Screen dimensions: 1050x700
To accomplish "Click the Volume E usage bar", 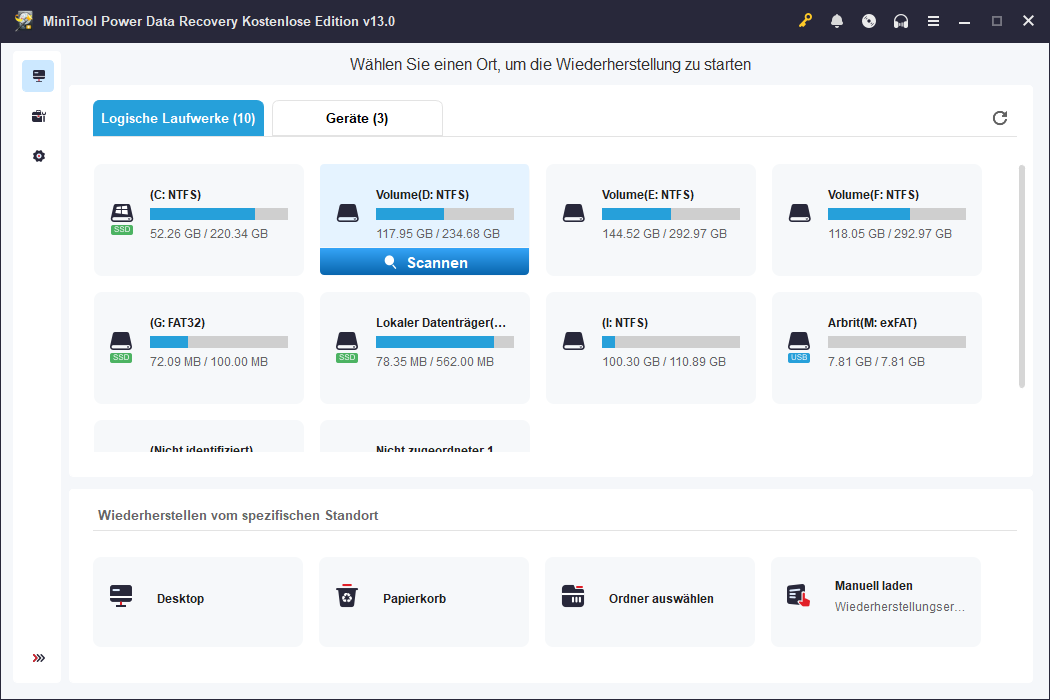I will click(671, 214).
